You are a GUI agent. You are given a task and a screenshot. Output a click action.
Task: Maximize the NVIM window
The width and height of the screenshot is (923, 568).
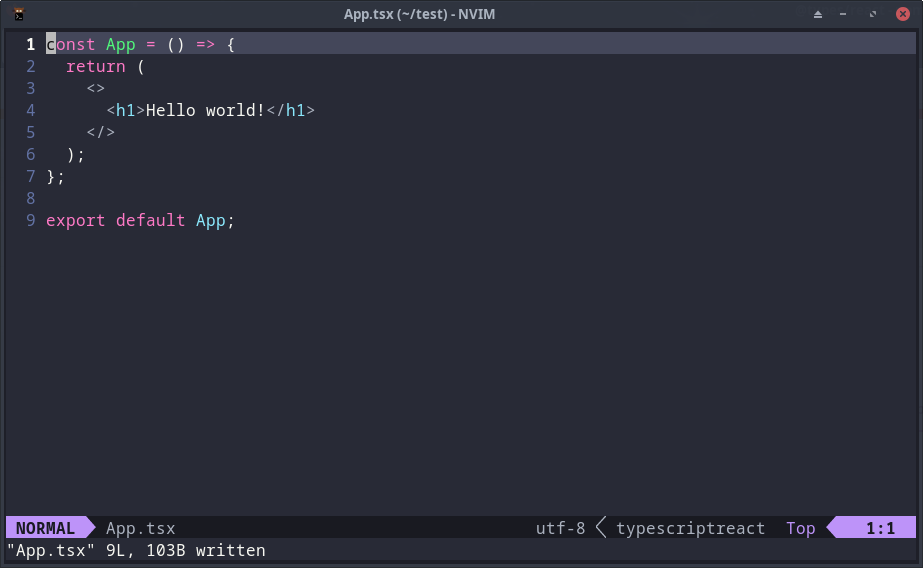point(873,14)
